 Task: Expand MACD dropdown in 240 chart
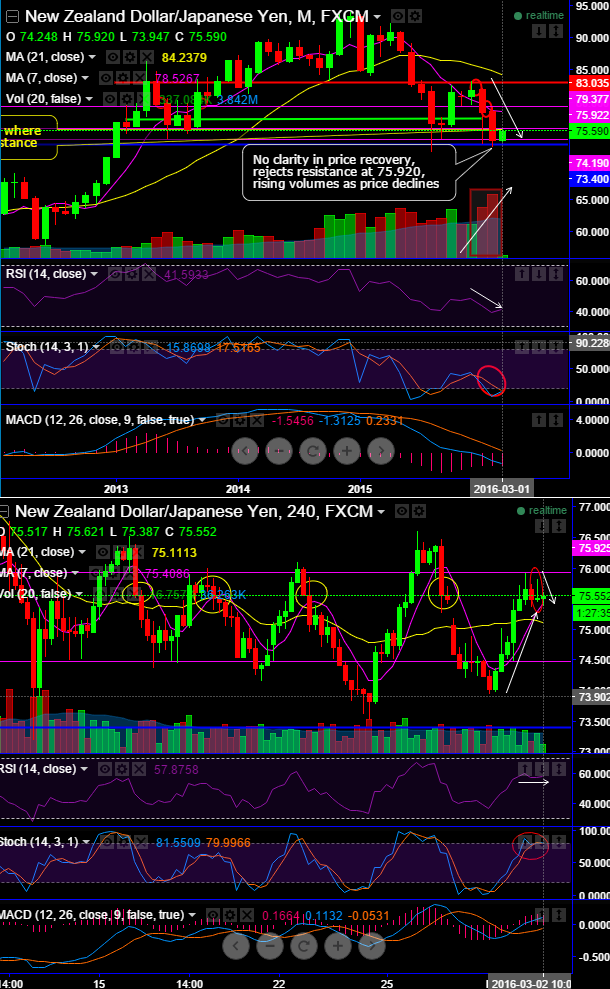192,915
